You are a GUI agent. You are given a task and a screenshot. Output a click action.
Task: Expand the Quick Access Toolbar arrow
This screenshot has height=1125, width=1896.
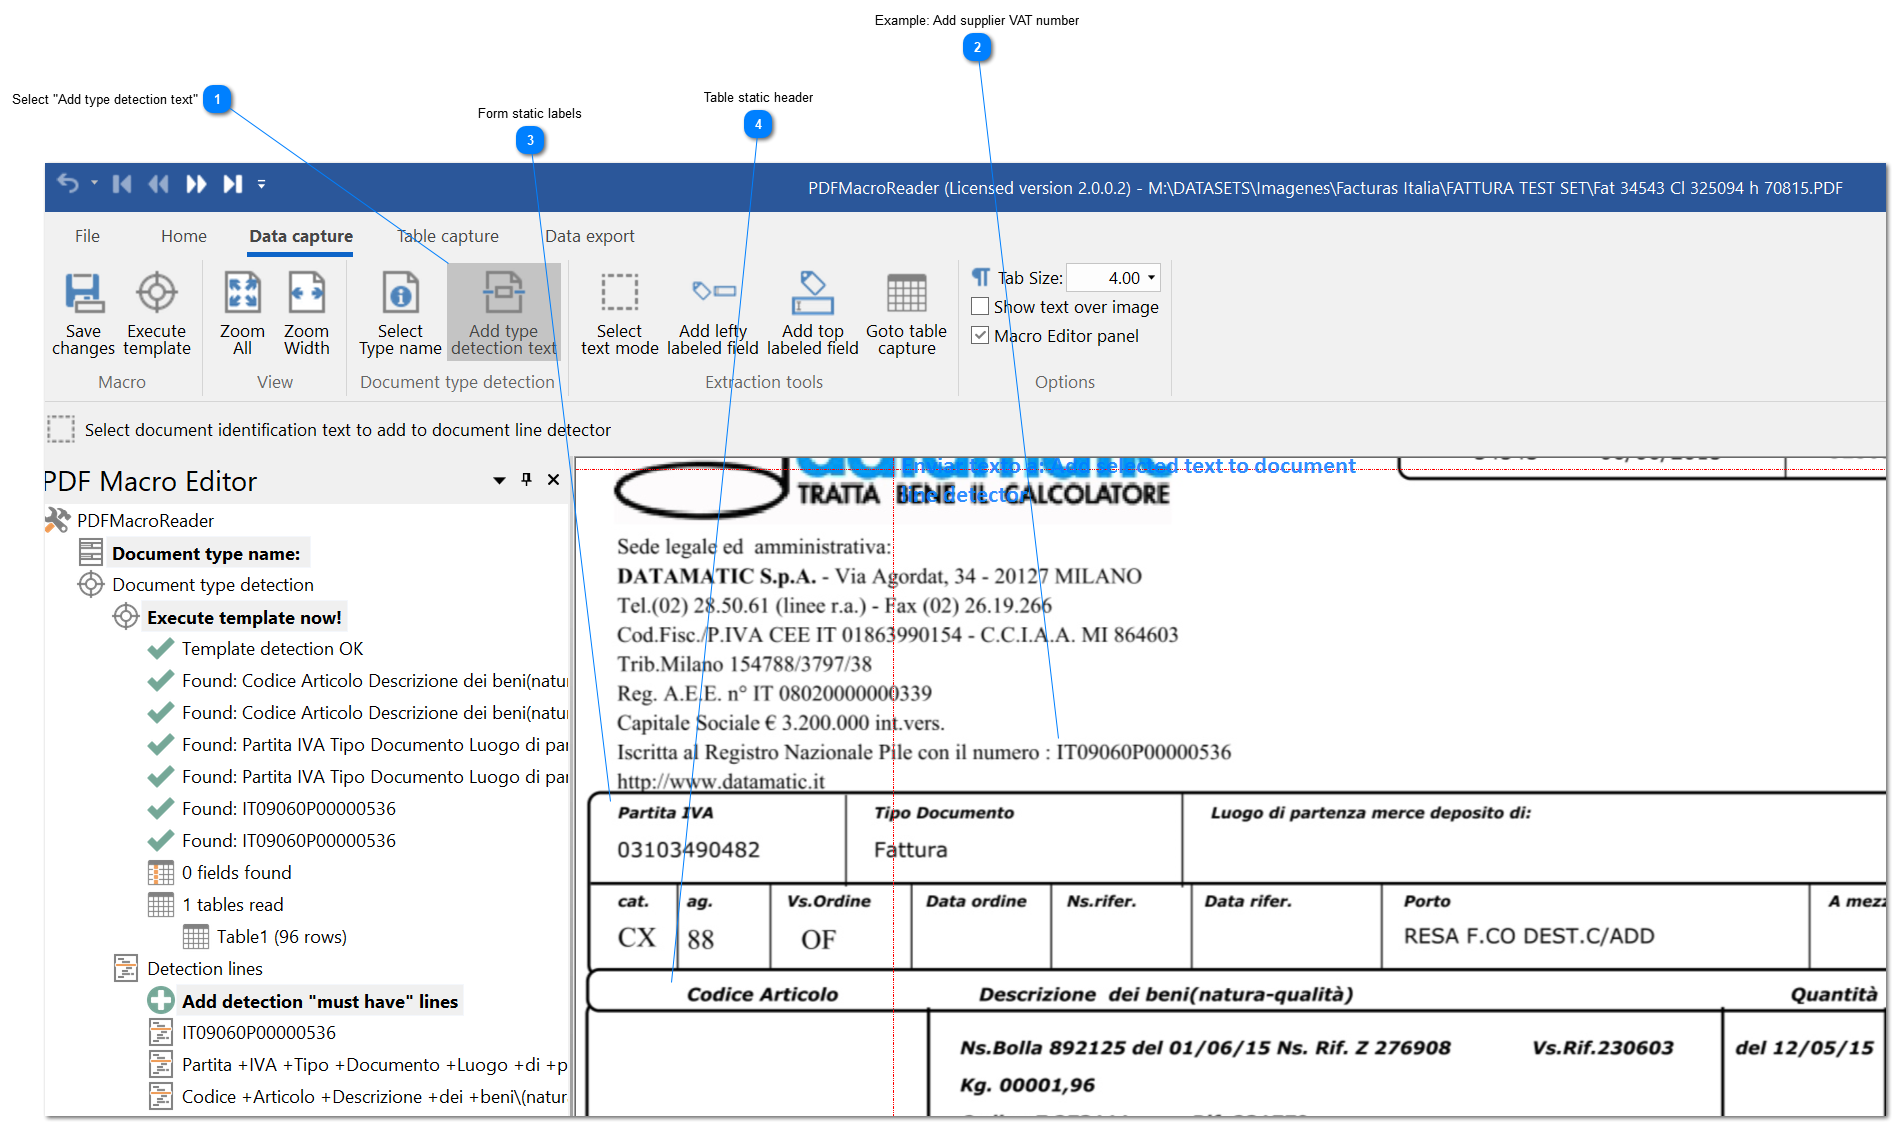261,184
